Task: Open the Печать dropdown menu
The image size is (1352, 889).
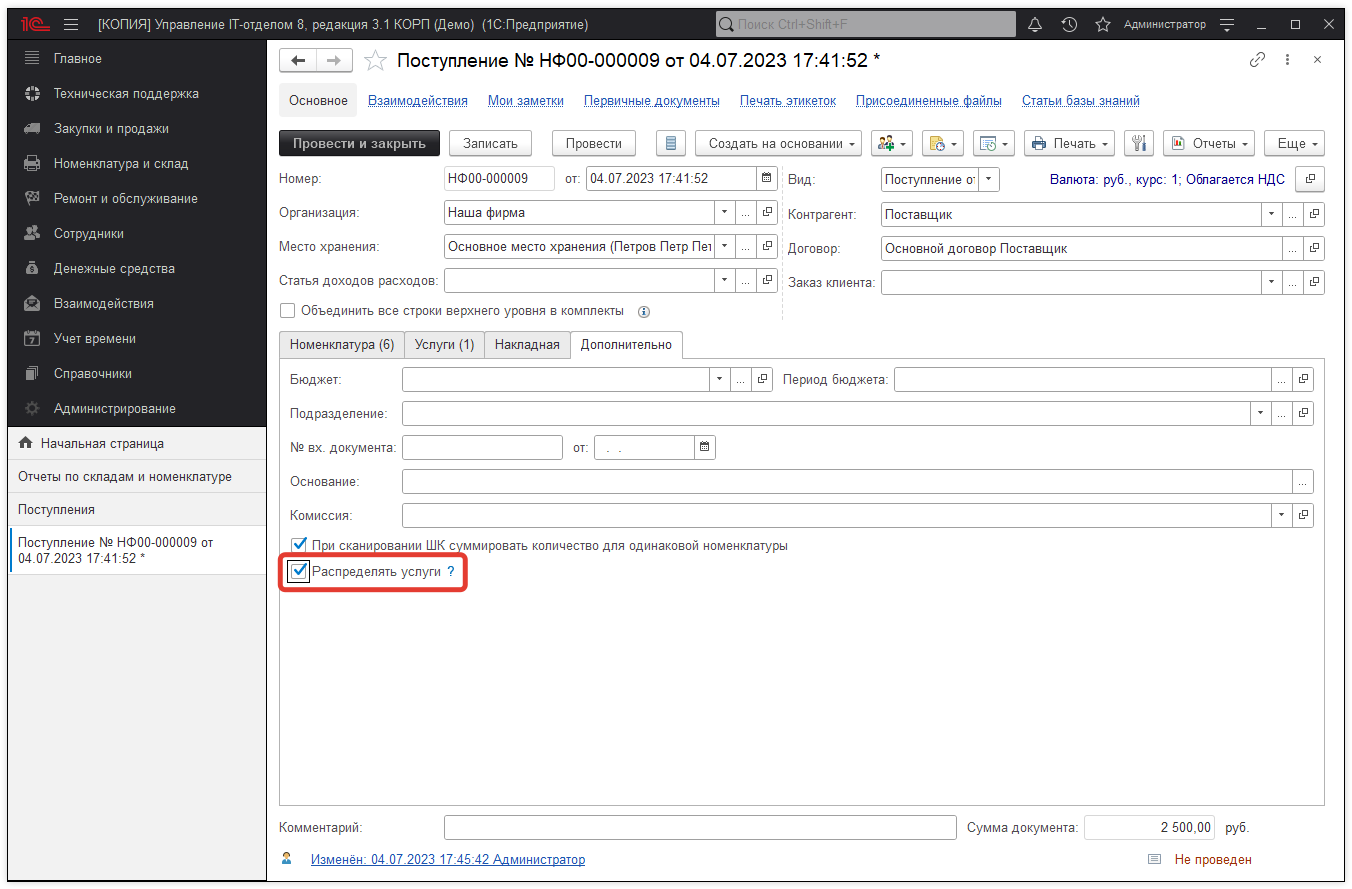Action: coord(1069,143)
